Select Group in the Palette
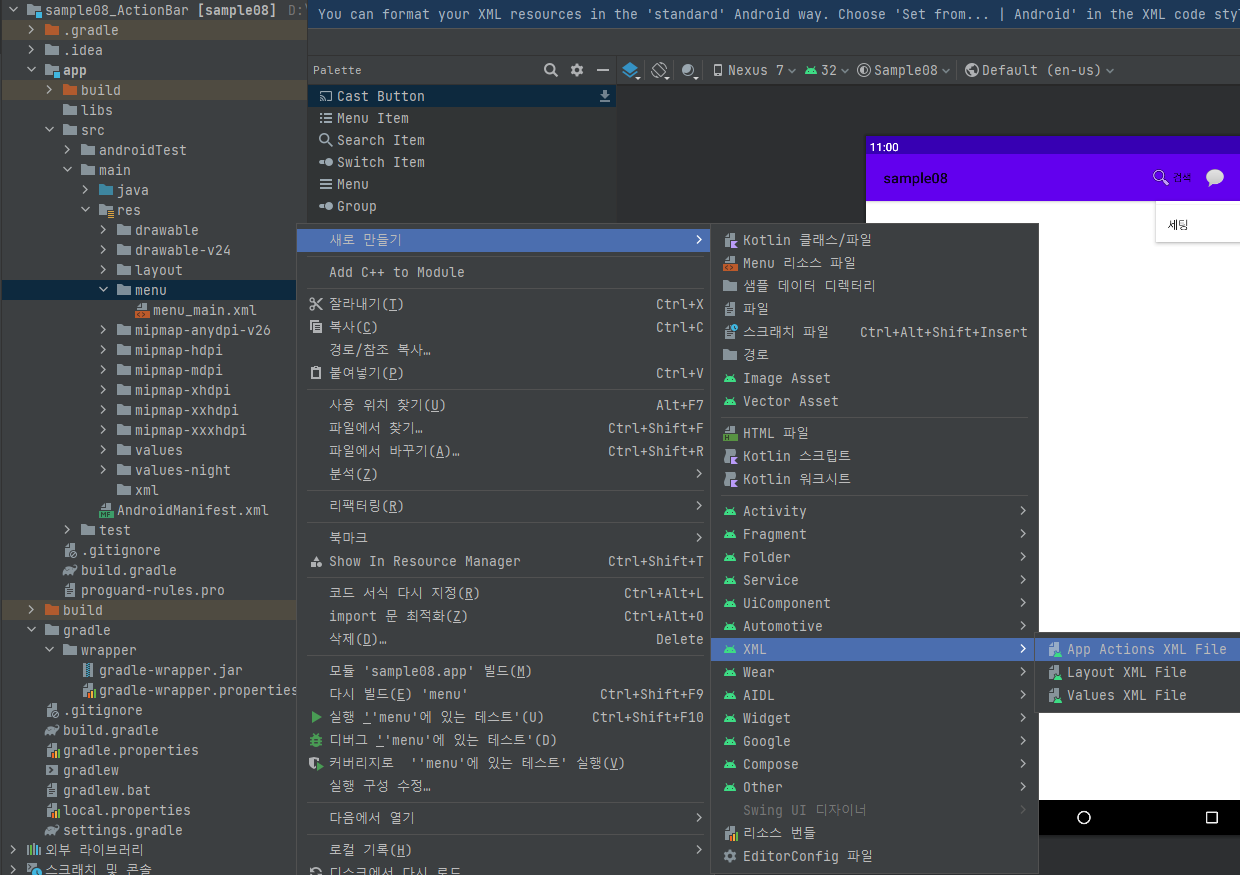Screen dimensions: 1240x875 pos(461,206)
